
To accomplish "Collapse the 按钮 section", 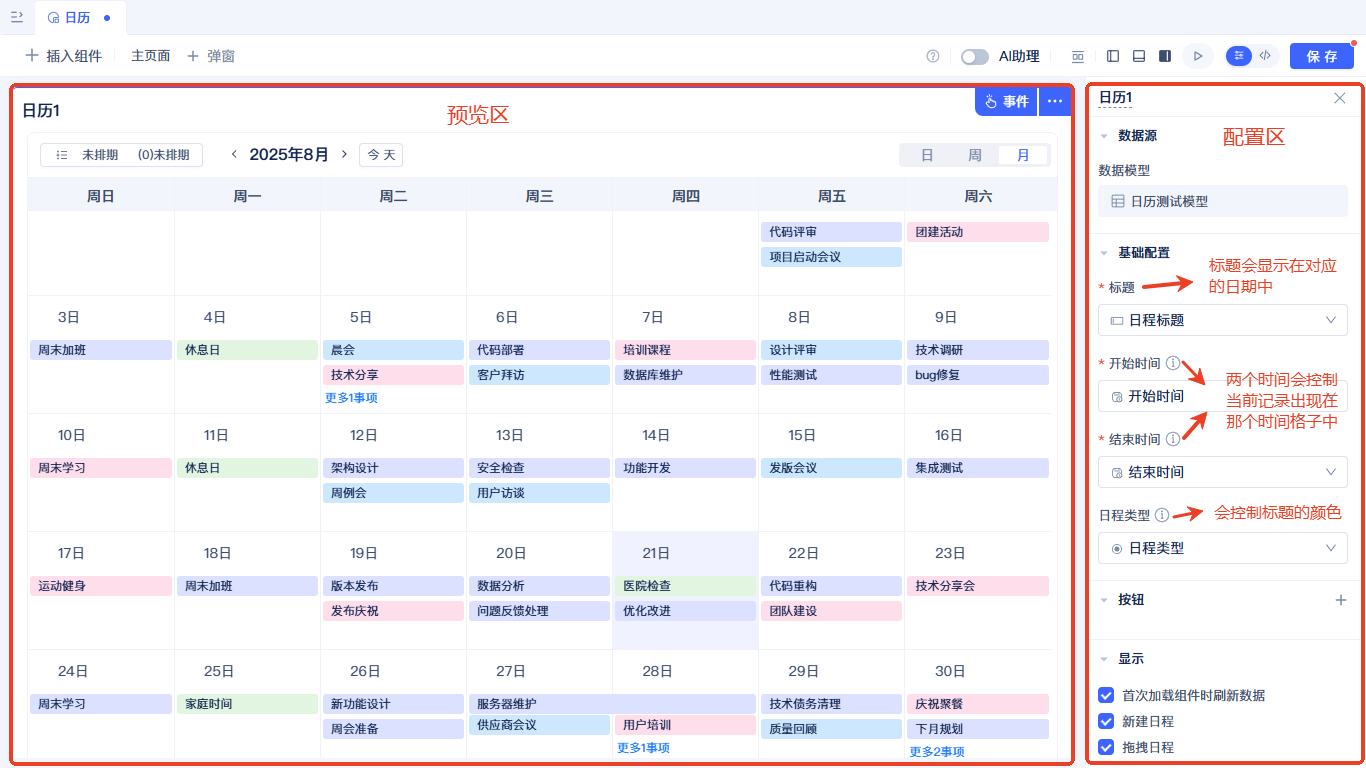I will (x=1104, y=600).
